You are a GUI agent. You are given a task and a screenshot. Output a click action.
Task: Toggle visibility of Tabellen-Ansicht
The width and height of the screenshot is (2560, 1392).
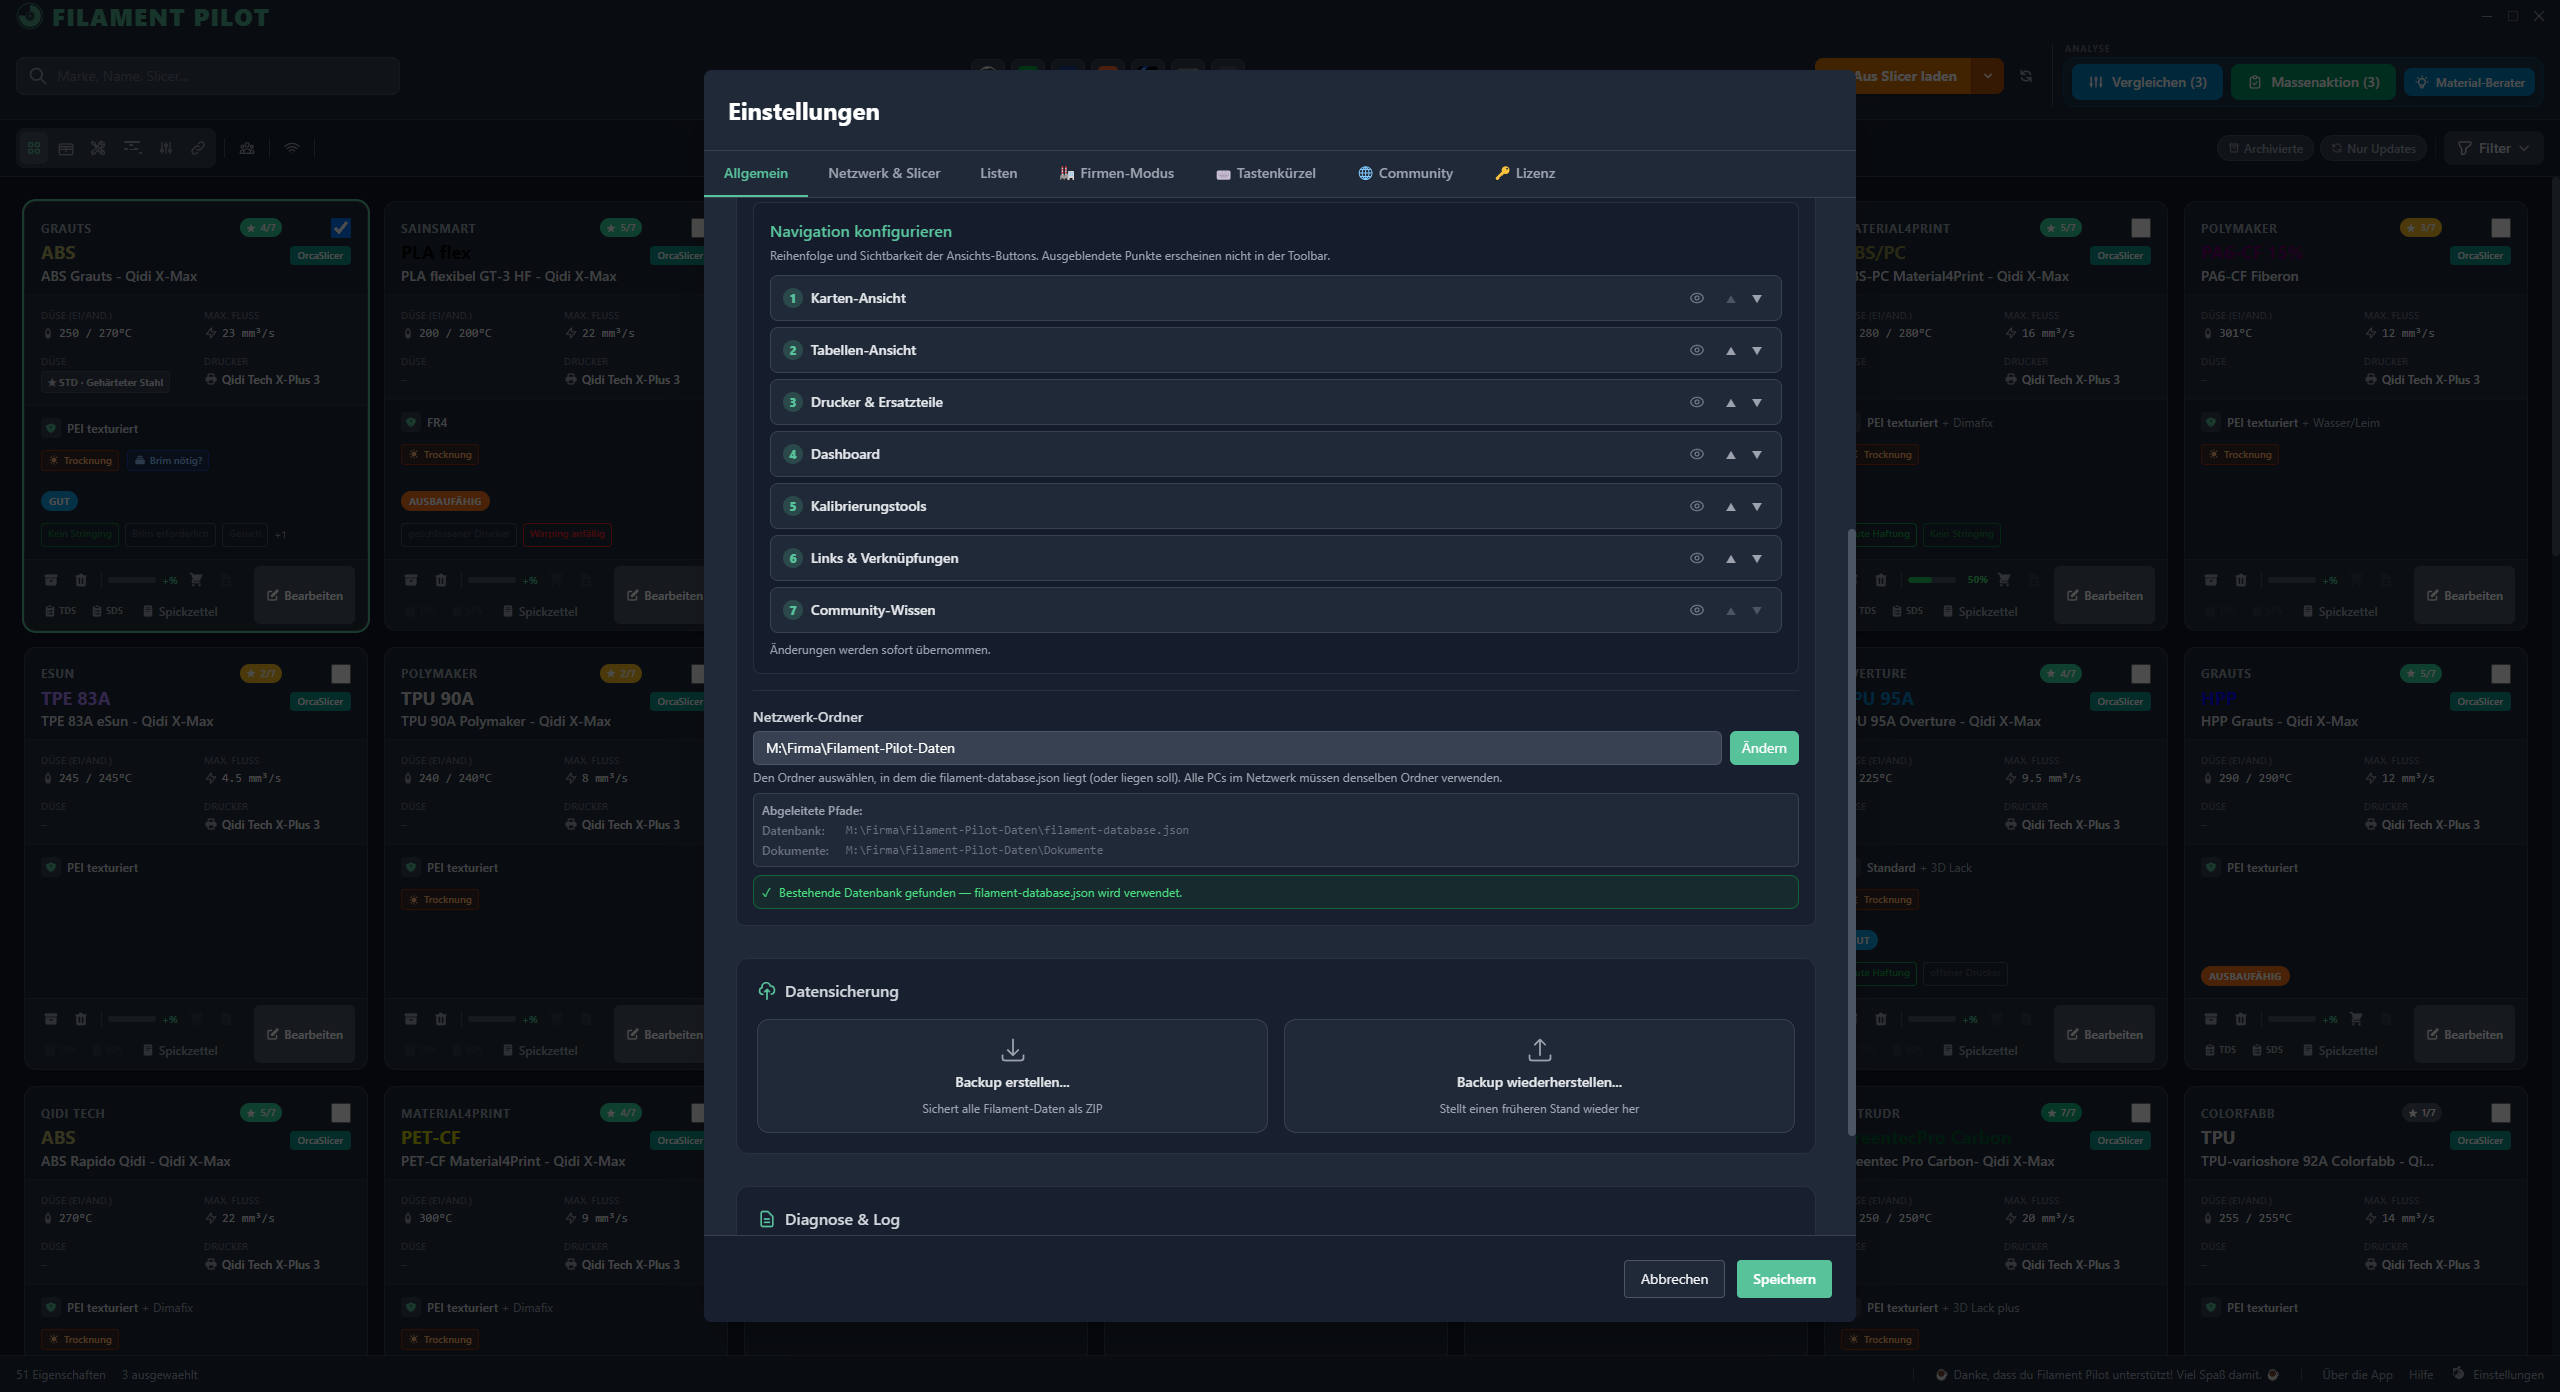[x=1697, y=350]
